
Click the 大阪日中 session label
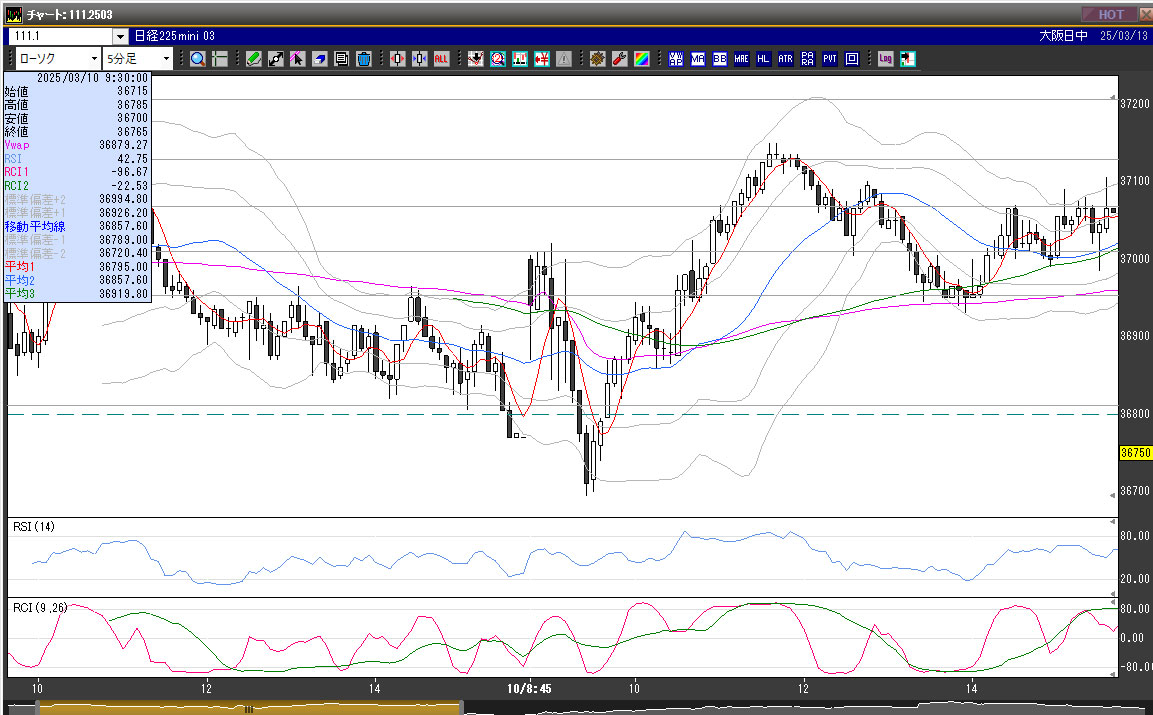pyautogui.click(x=1063, y=36)
